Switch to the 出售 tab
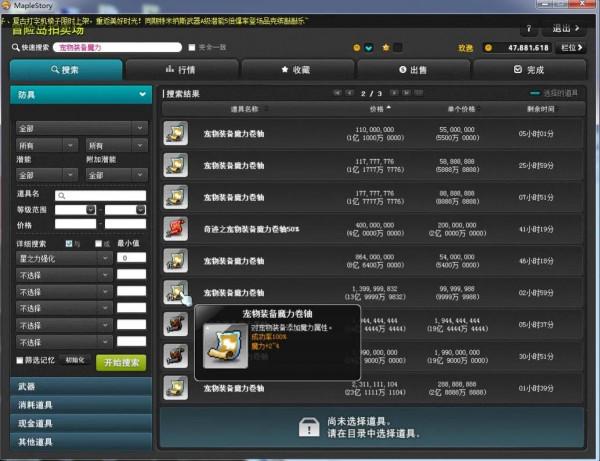This screenshot has width=600, height=461. click(x=413, y=70)
